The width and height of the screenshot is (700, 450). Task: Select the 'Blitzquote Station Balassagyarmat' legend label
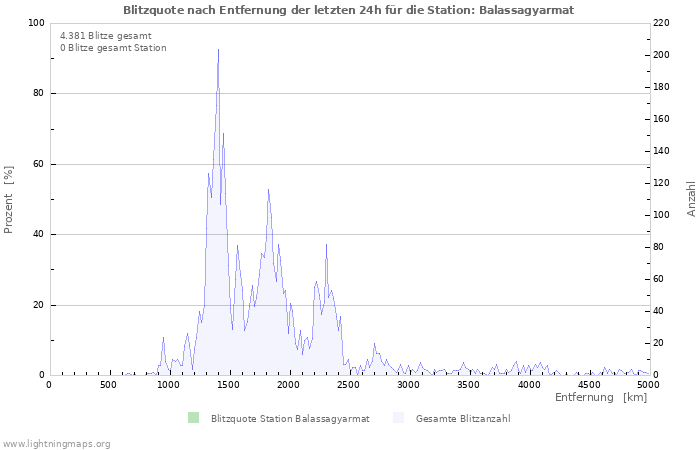coord(290,419)
